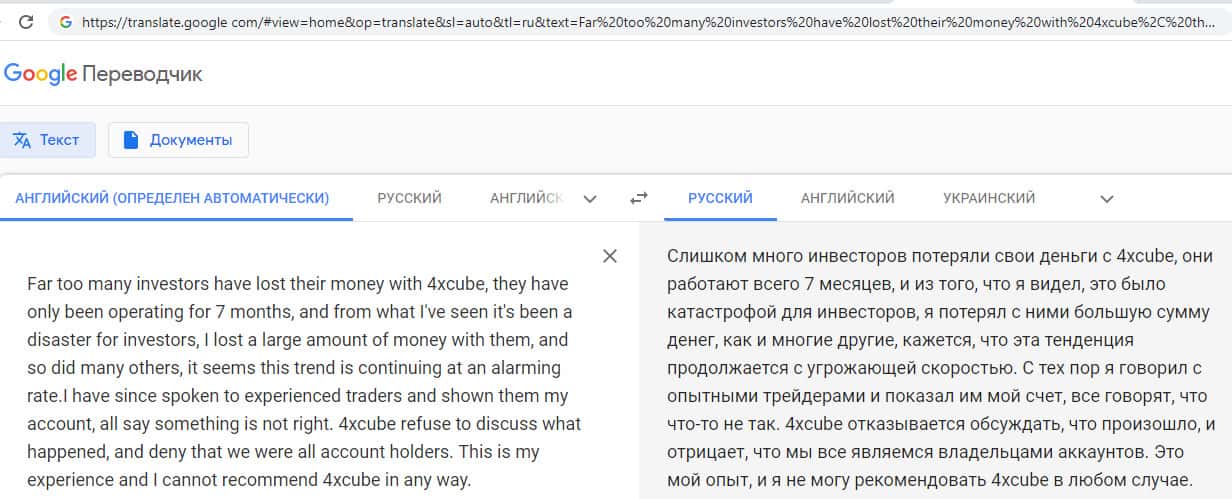Swap source and target languages

pyautogui.click(x=639, y=199)
